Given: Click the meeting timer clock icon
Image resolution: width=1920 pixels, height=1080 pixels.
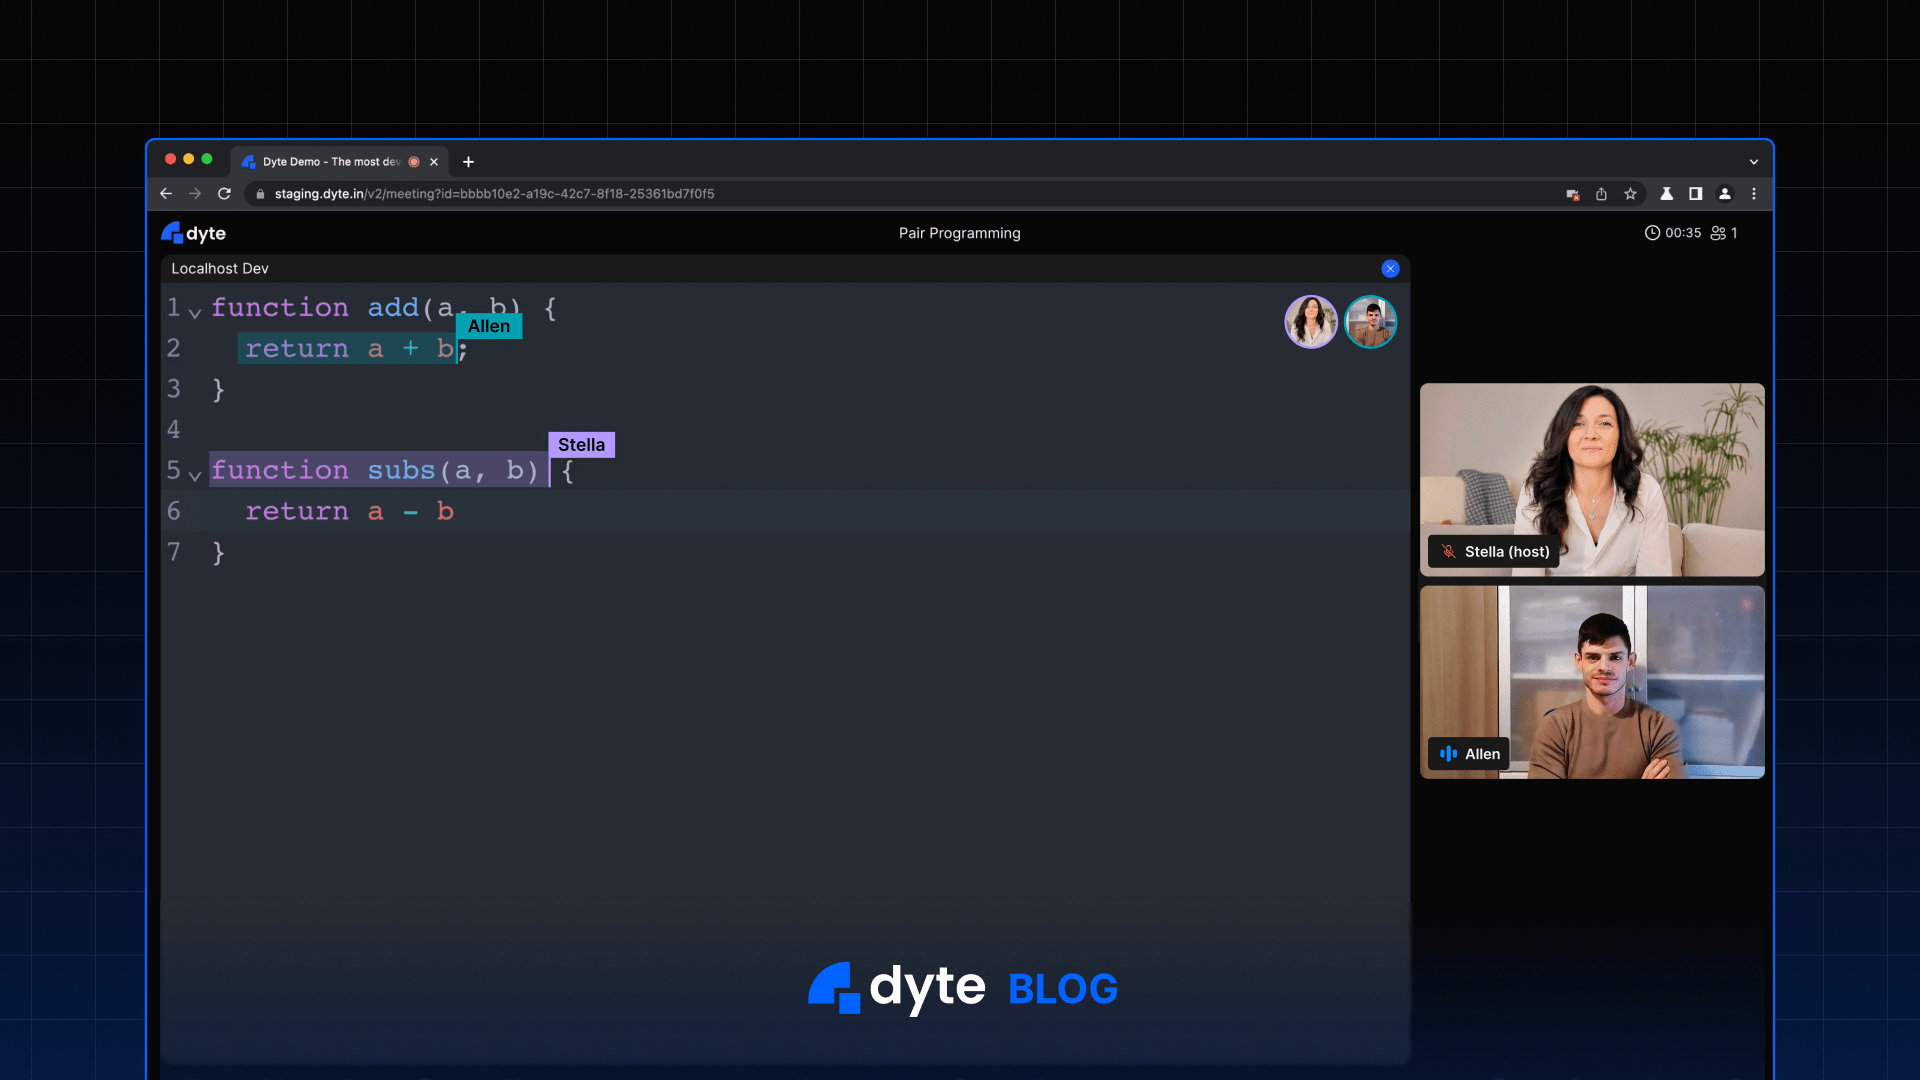Looking at the screenshot, I should click(1654, 233).
